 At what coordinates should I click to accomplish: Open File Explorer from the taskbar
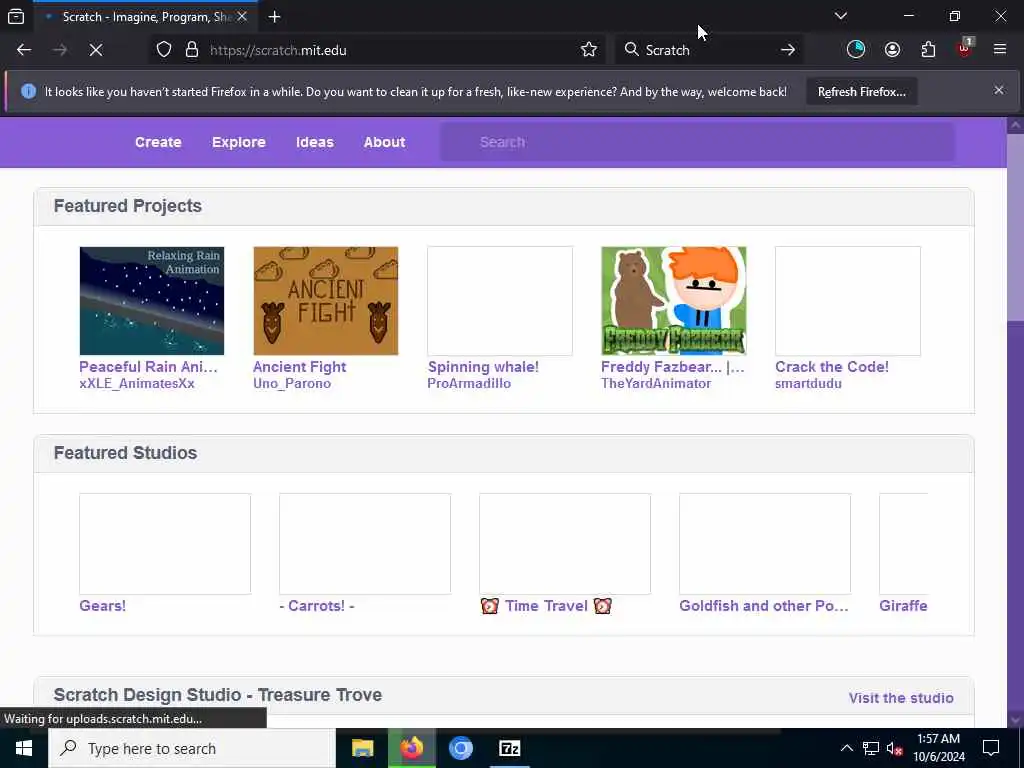(x=362, y=748)
